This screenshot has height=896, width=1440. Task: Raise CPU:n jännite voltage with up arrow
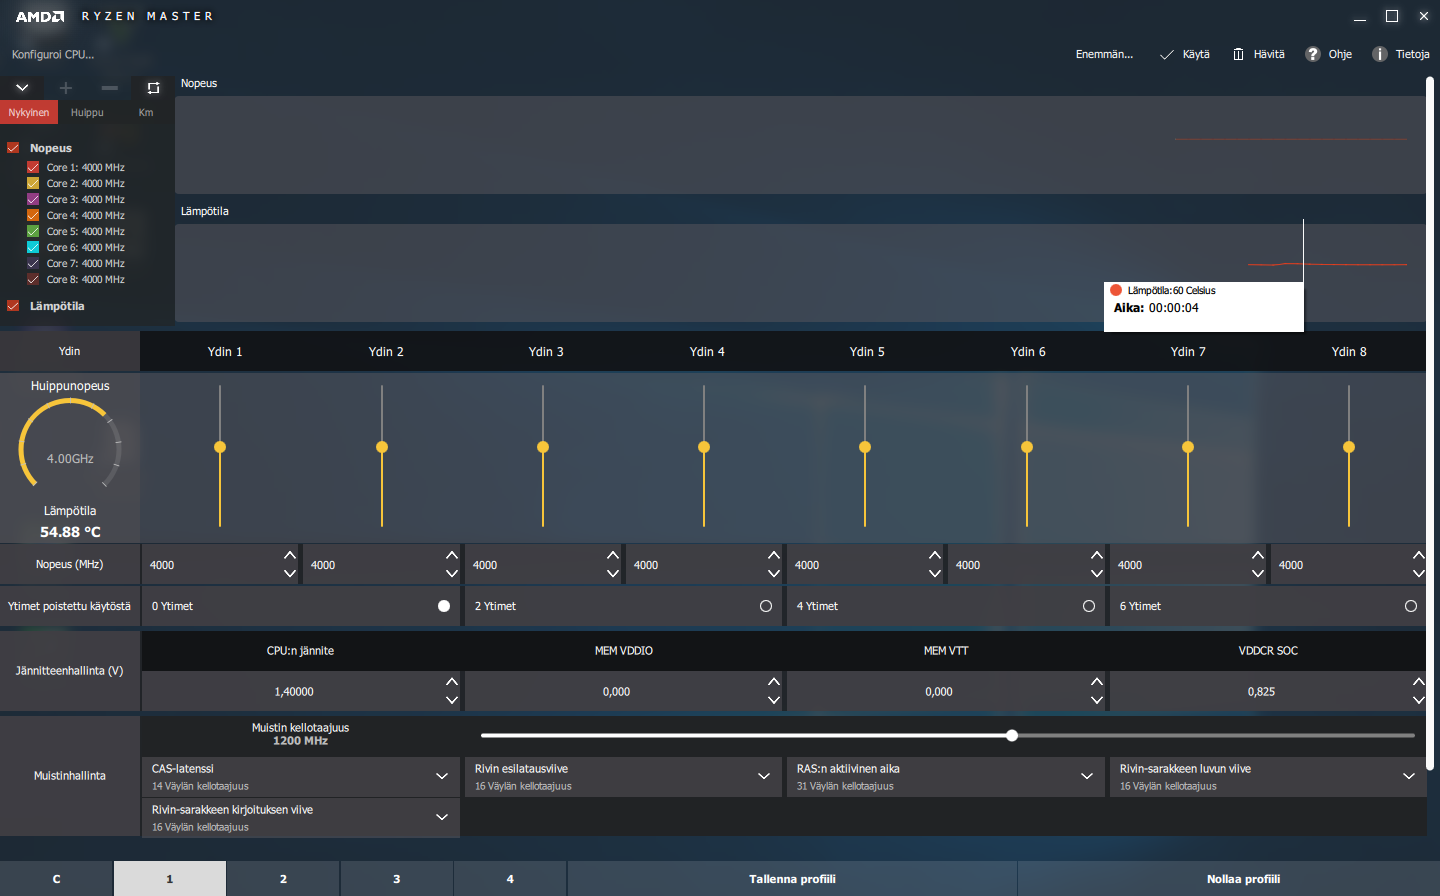click(x=452, y=682)
